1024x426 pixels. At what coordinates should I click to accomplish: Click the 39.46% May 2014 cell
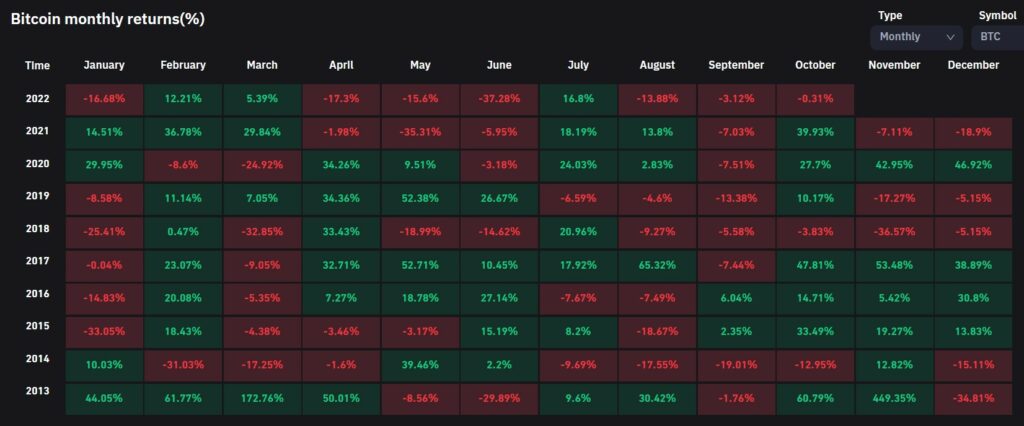pos(420,364)
